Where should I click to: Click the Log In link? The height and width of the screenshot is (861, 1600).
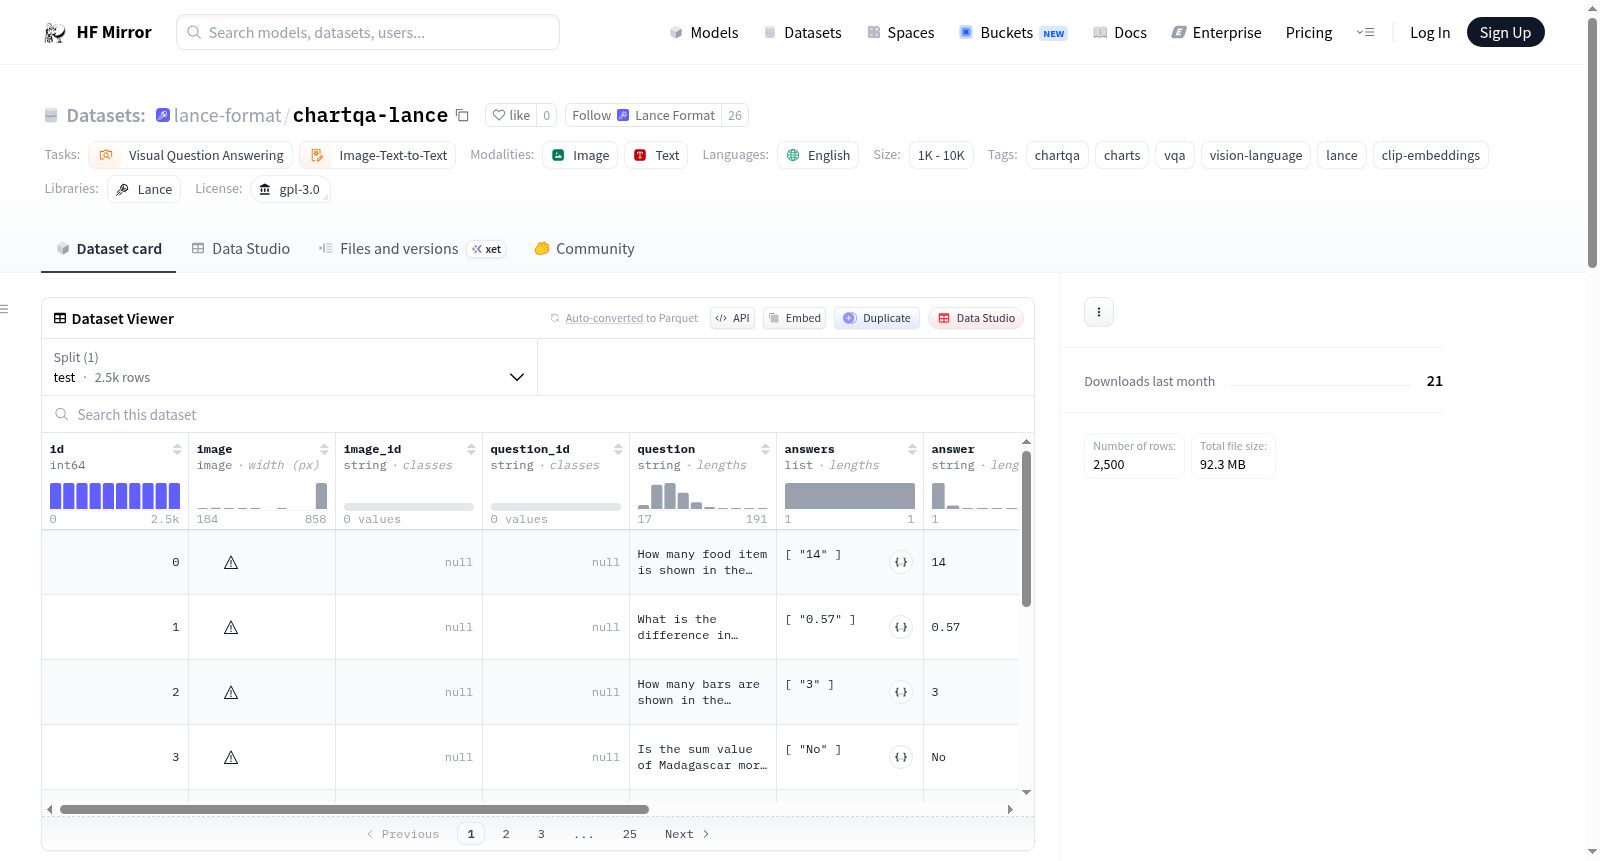tap(1430, 33)
